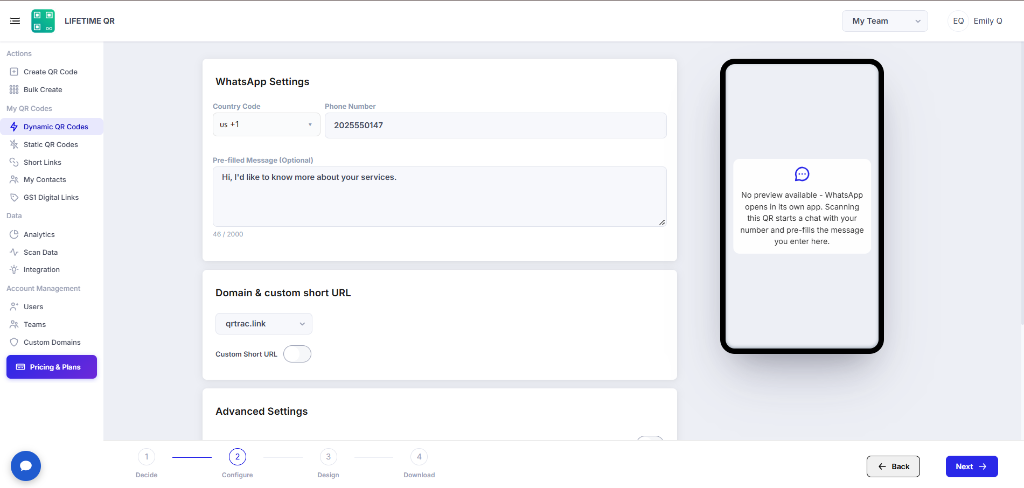
Task: Click the 'WhatsApp Settings' heading
Action: (x=263, y=82)
